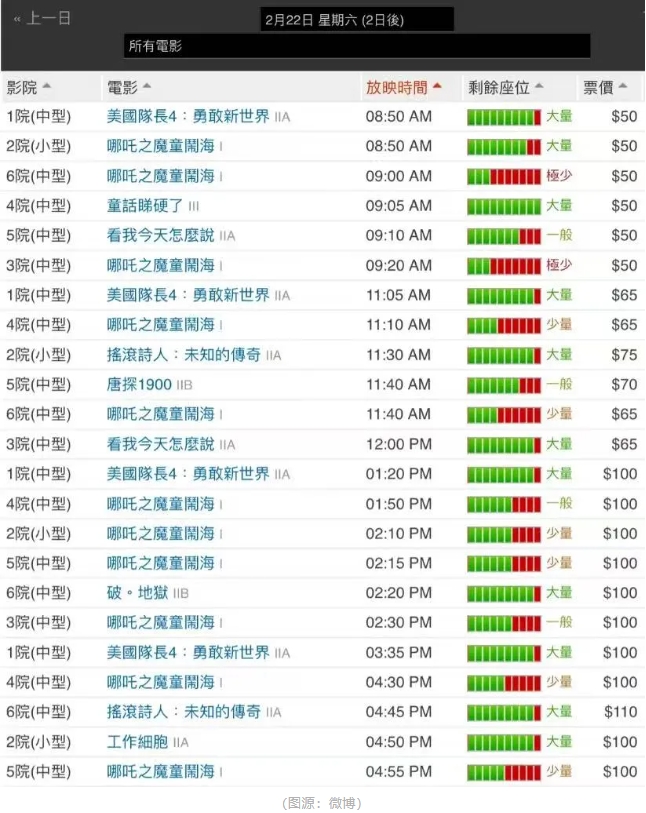Open 看我今天怎麼說 at 09:10 AM
Screen dimensions: 646x813
(161, 235)
